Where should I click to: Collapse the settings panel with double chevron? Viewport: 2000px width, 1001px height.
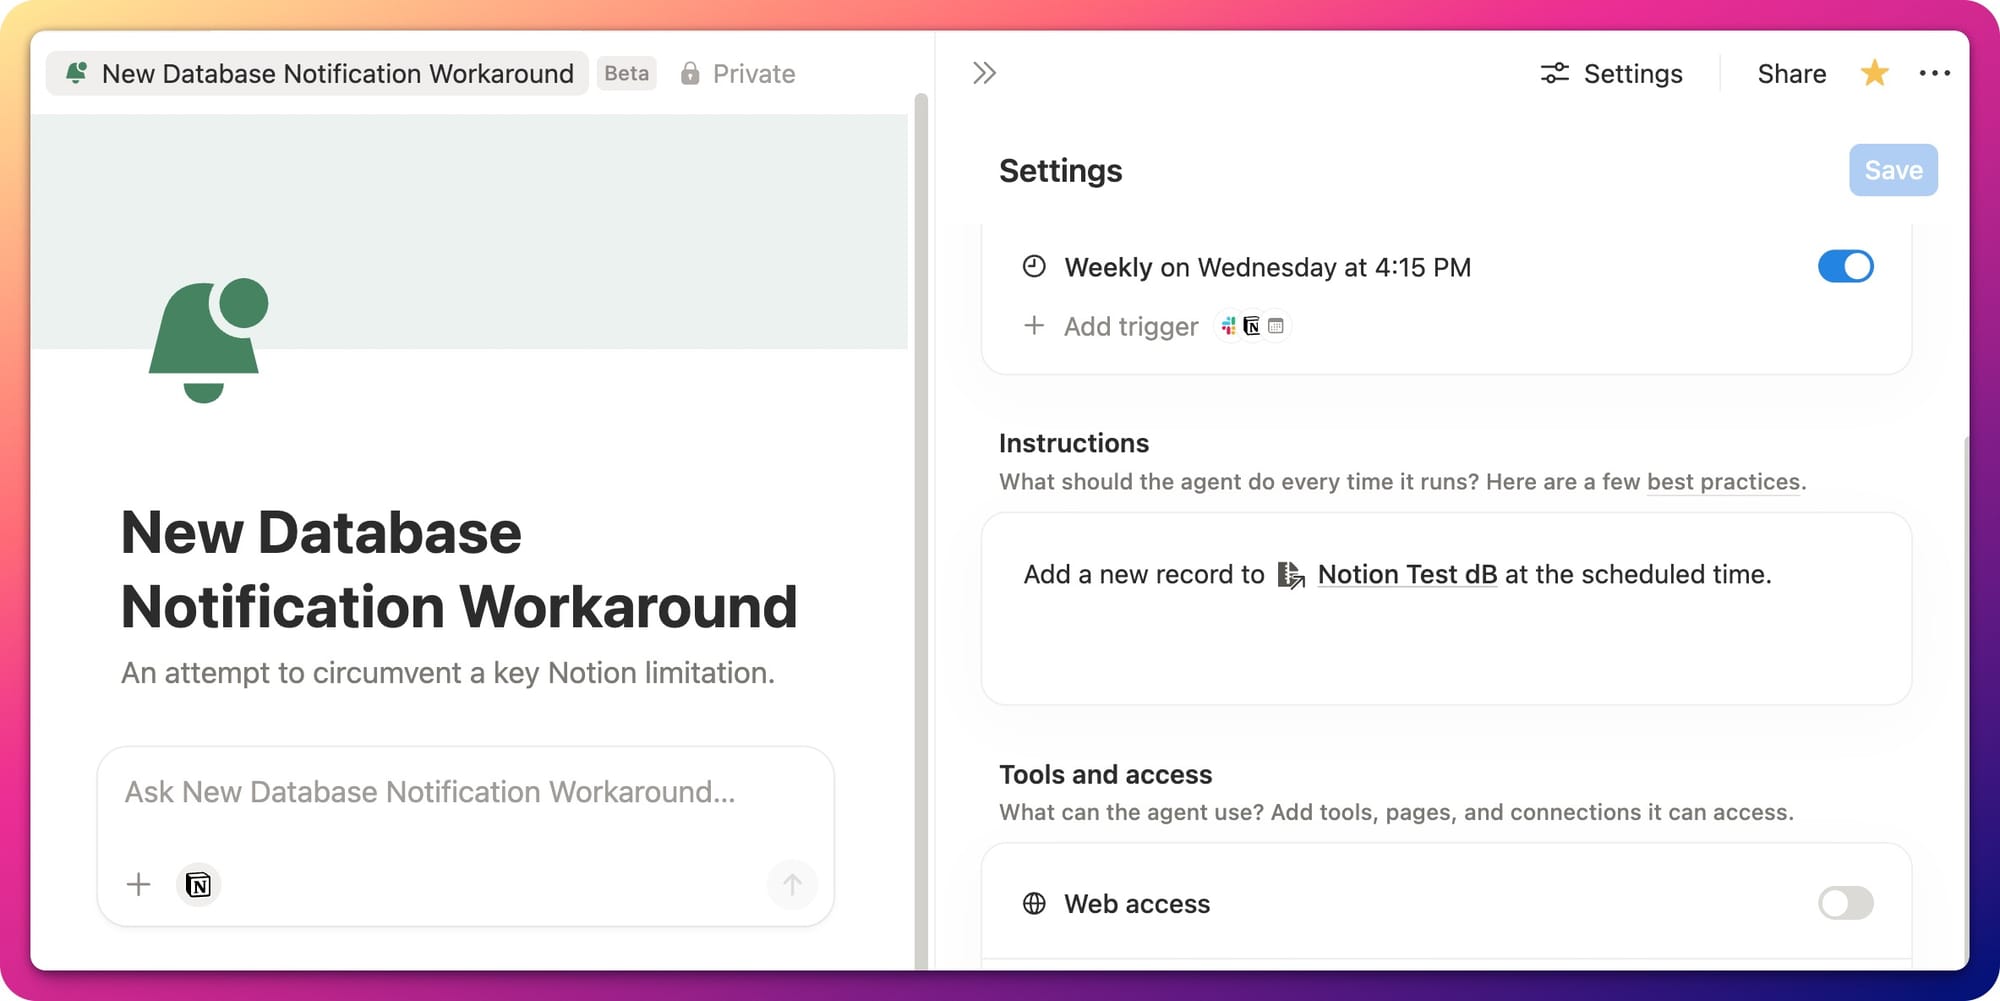point(984,73)
